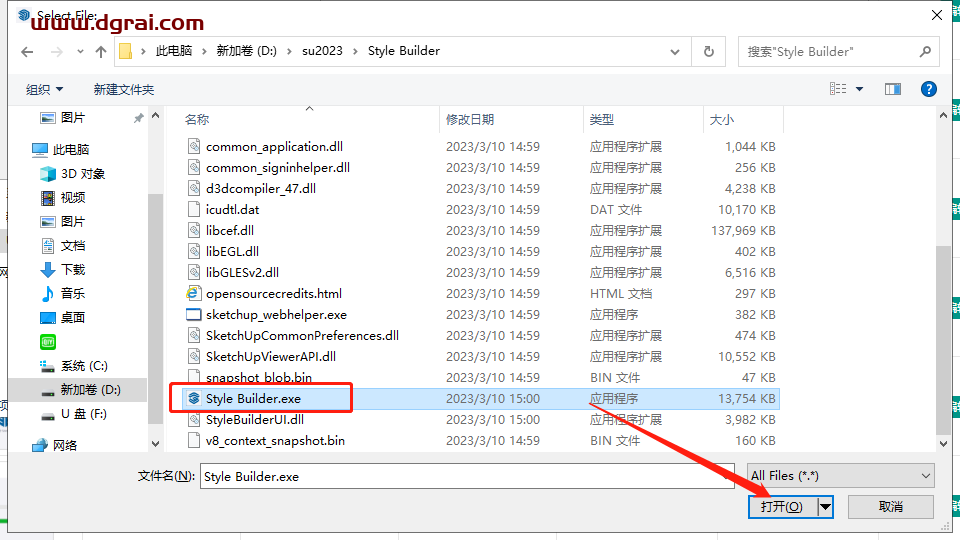Select 新加卷 (D:) drive in the tree

pyautogui.click(x=90, y=390)
